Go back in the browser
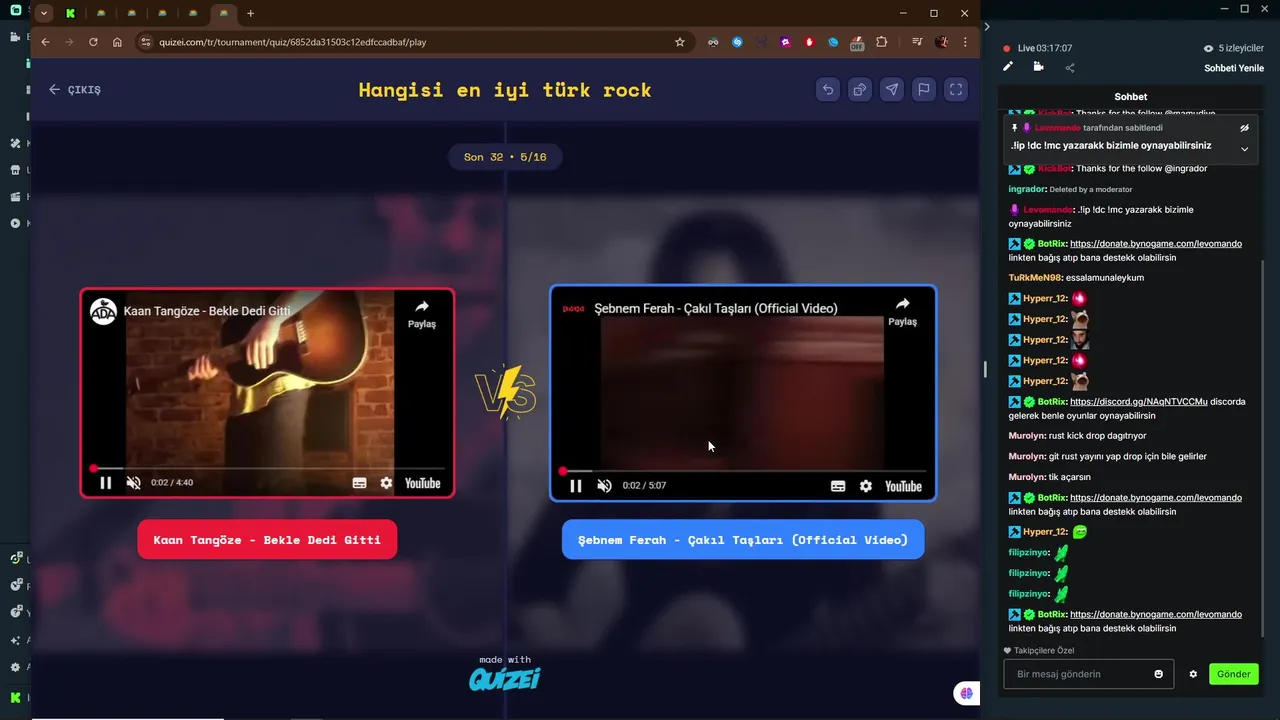Screen dimensions: 1280x720 45,42
